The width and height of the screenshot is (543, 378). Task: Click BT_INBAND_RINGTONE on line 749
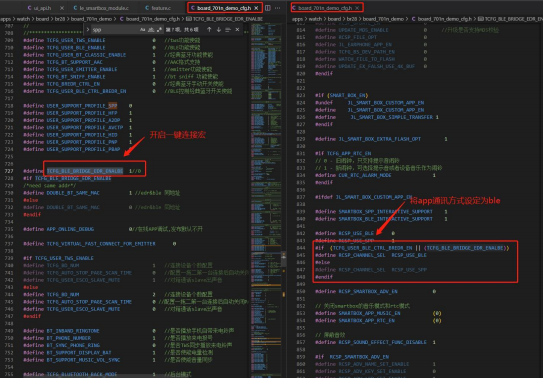[x=73, y=331]
